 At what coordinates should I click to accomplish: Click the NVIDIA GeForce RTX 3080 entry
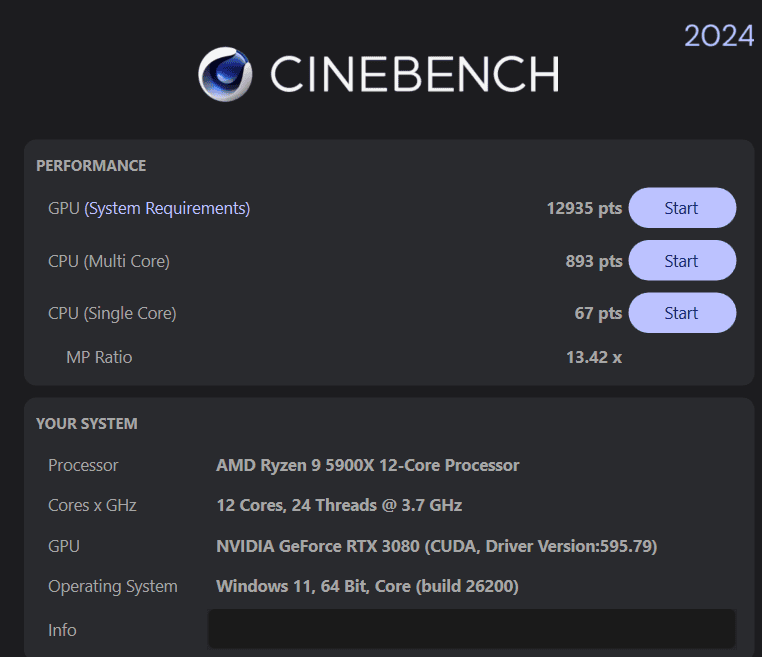(x=436, y=546)
